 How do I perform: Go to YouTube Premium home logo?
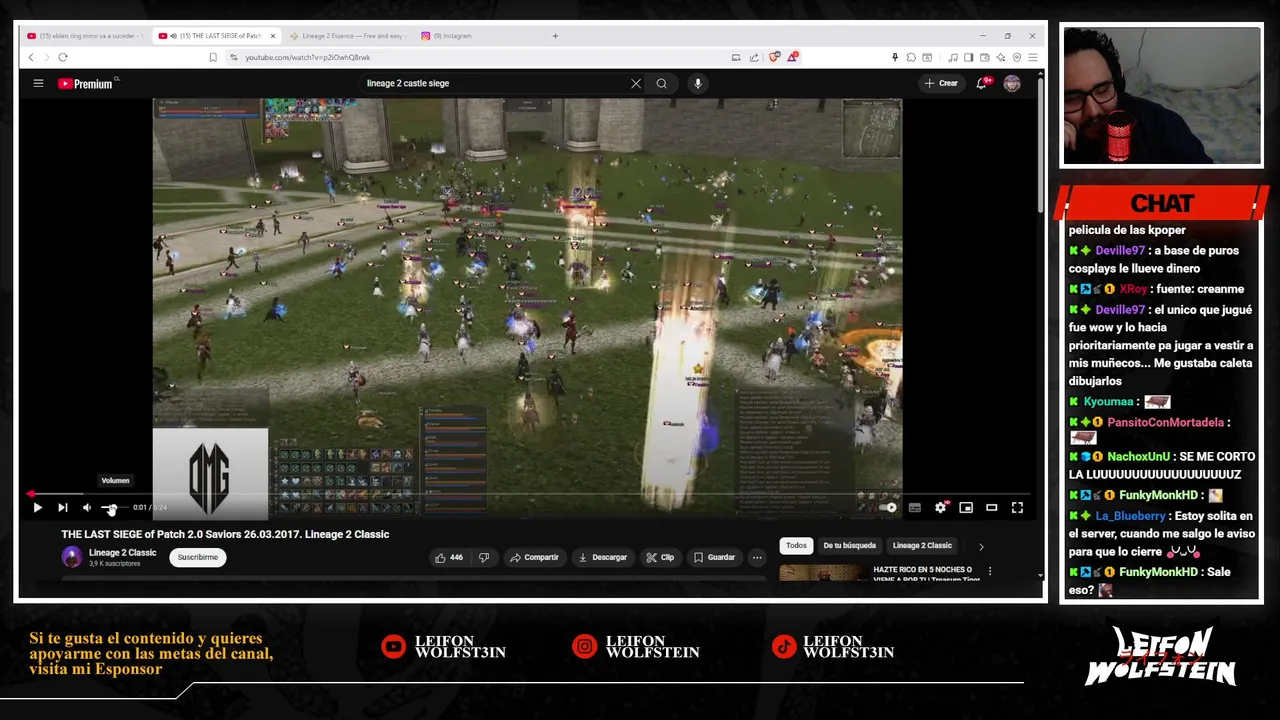click(x=85, y=83)
